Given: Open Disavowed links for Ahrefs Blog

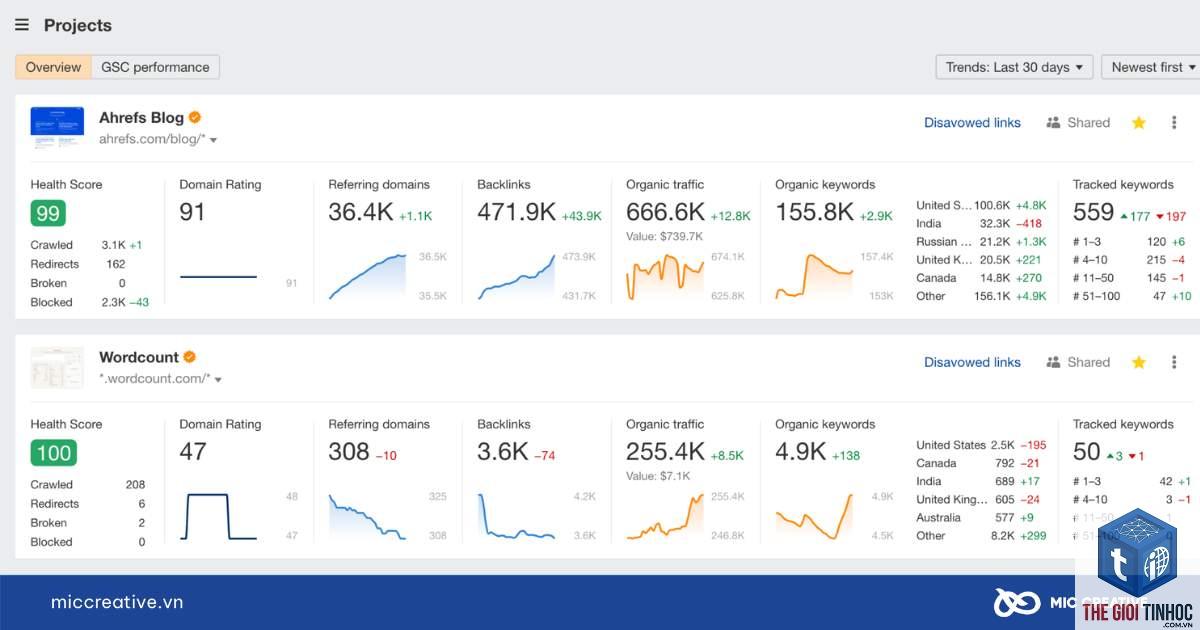Looking at the screenshot, I should coord(972,123).
